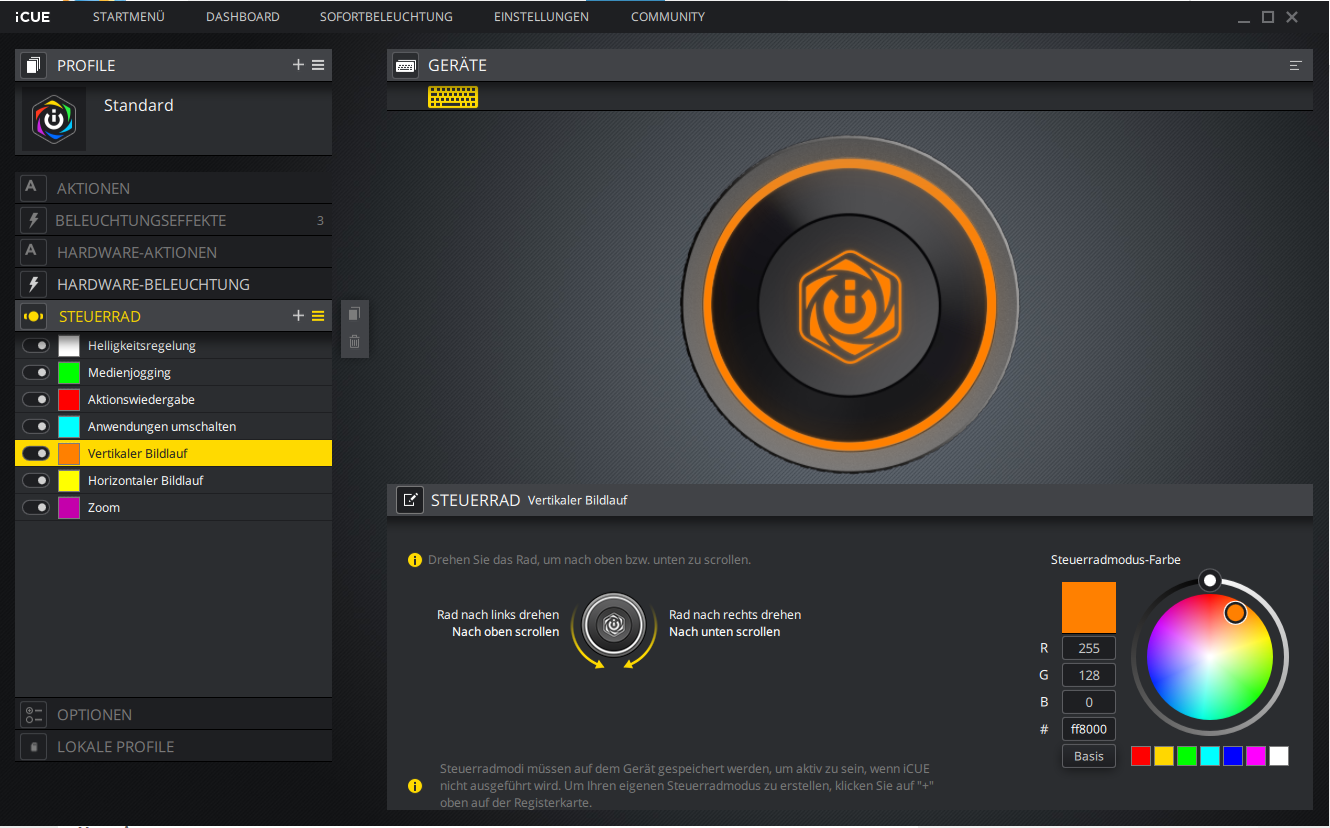The image size is (1330, 828).
Task: Click the Aktionen section icon
Action: 32,188
